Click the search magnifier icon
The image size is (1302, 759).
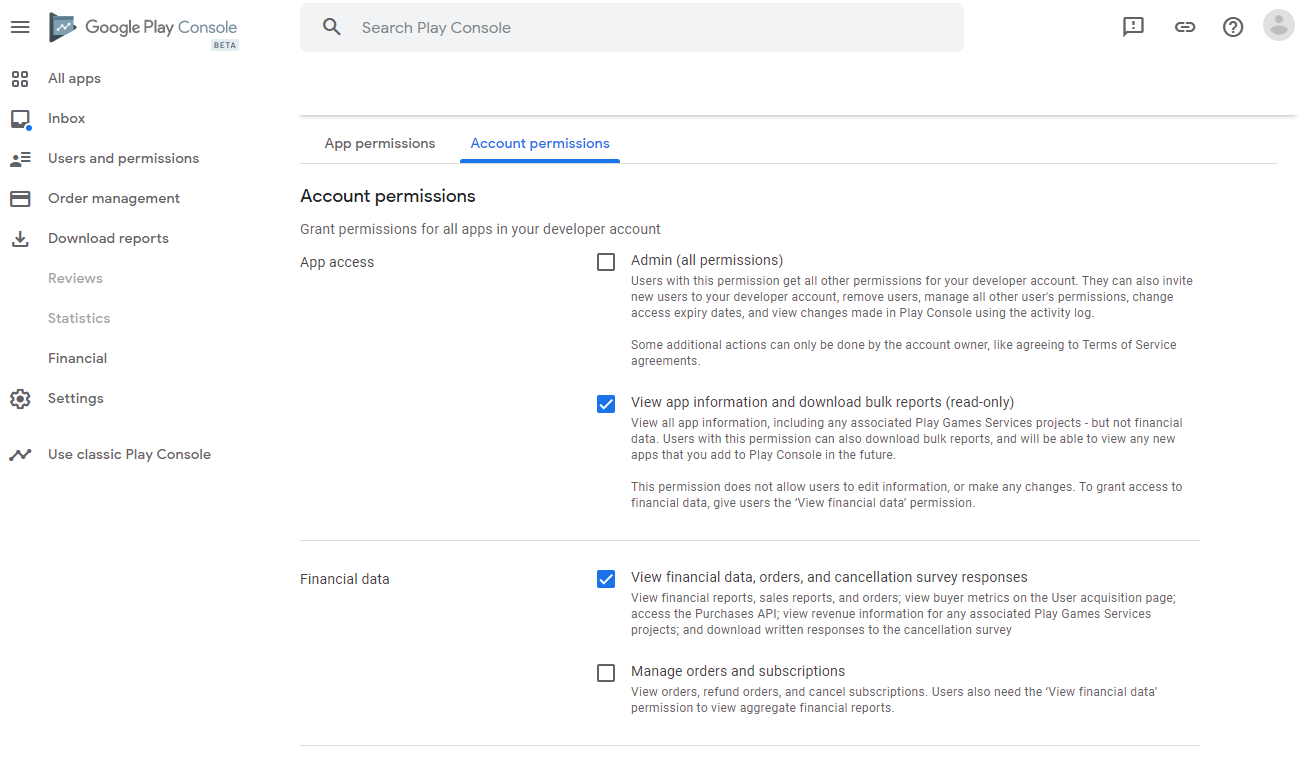332,27
